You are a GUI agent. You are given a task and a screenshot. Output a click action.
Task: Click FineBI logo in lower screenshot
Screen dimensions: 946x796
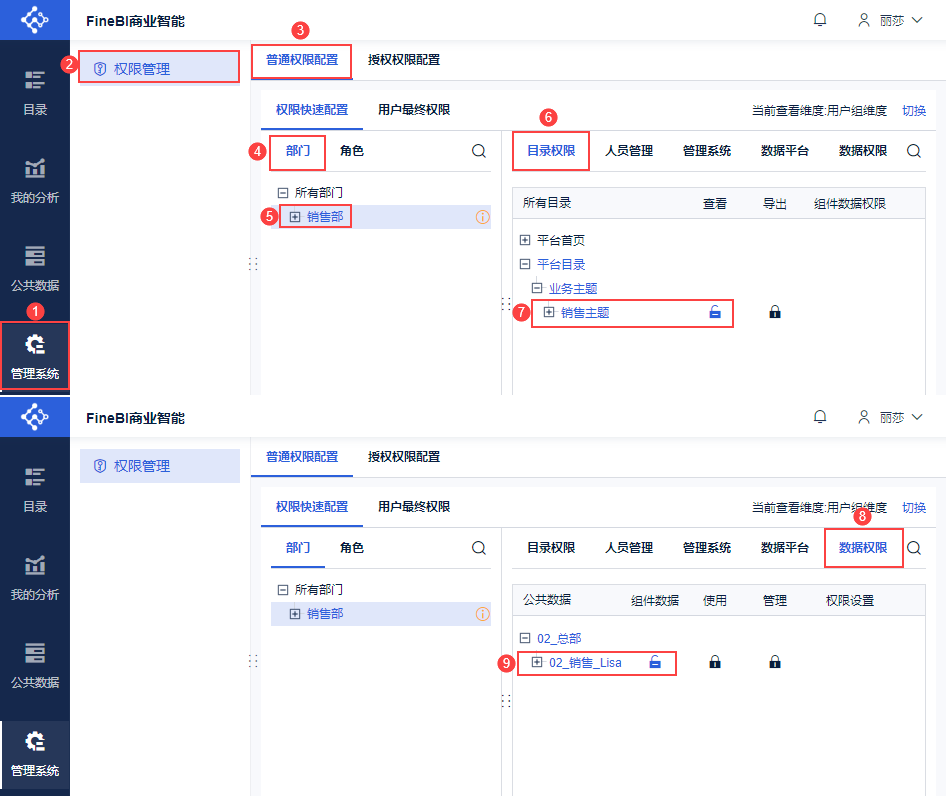point(34,417)
